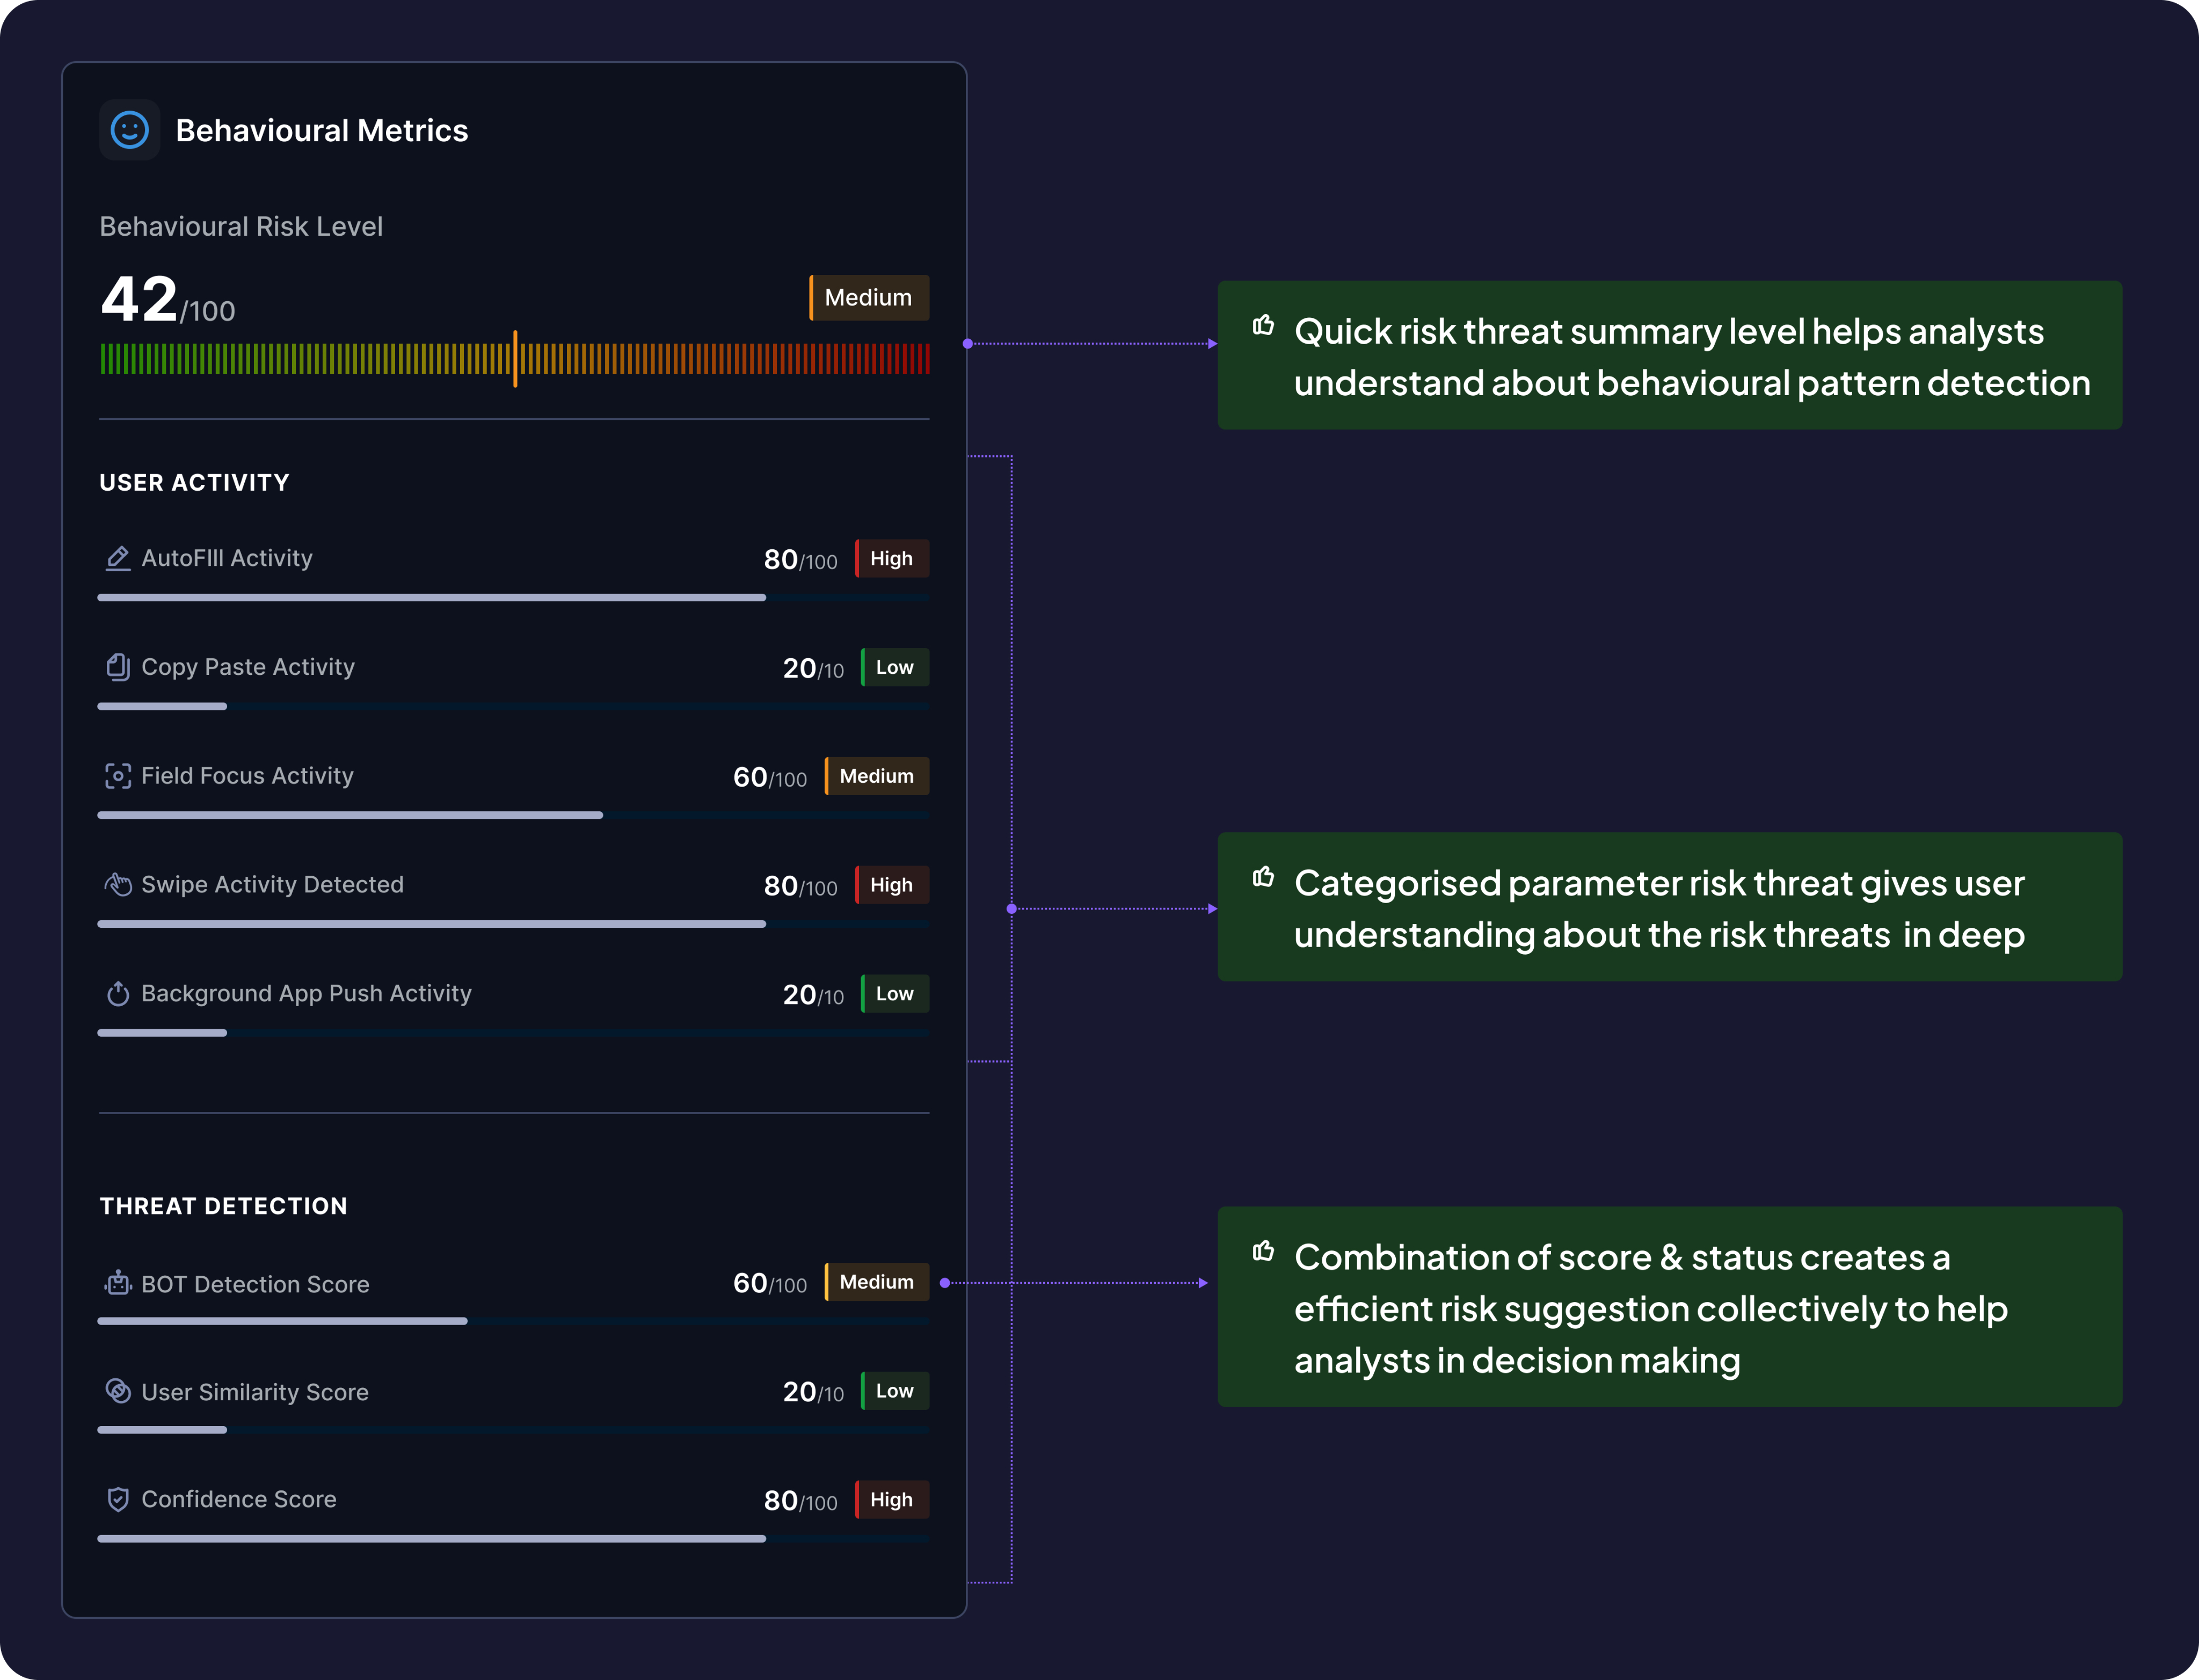Click the Confidence Score shield icon
Screen dimensions: 2199x1680
click(118, 1499)
